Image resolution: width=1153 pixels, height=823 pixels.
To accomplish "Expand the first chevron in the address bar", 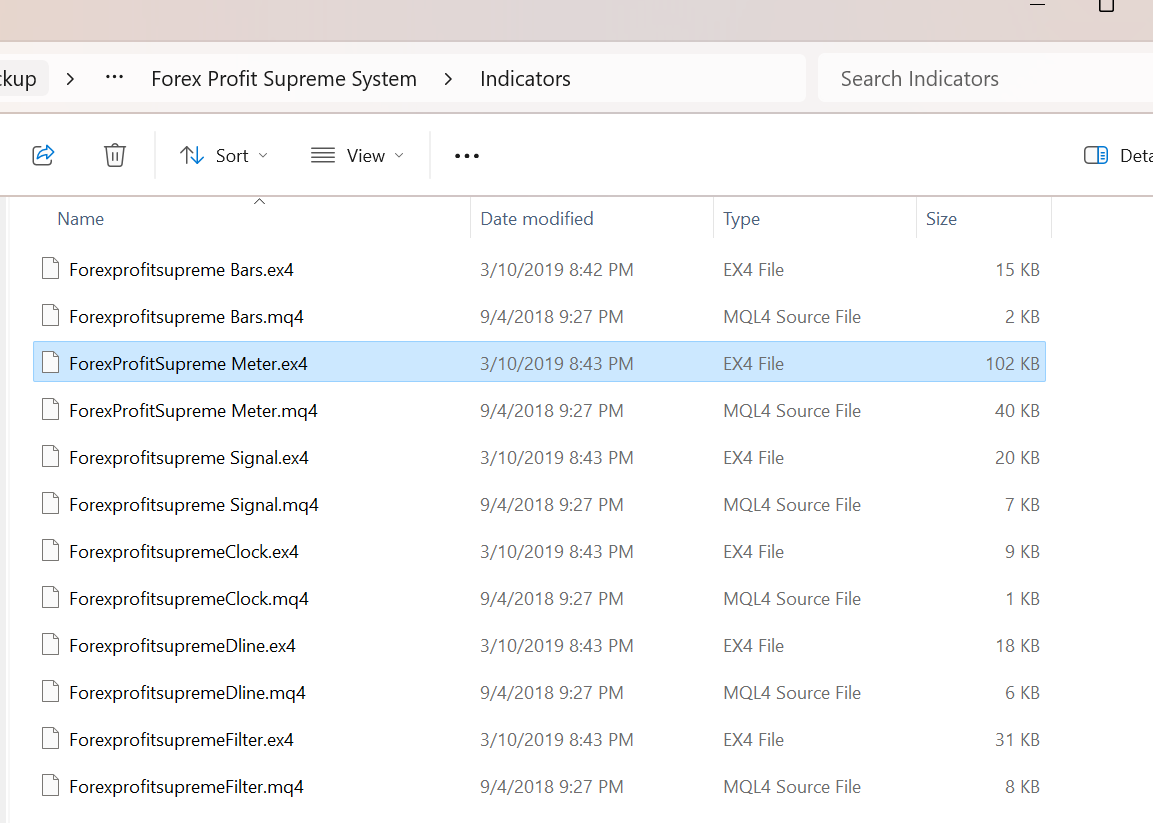I will pyautogui.click(x=70, y=79).
